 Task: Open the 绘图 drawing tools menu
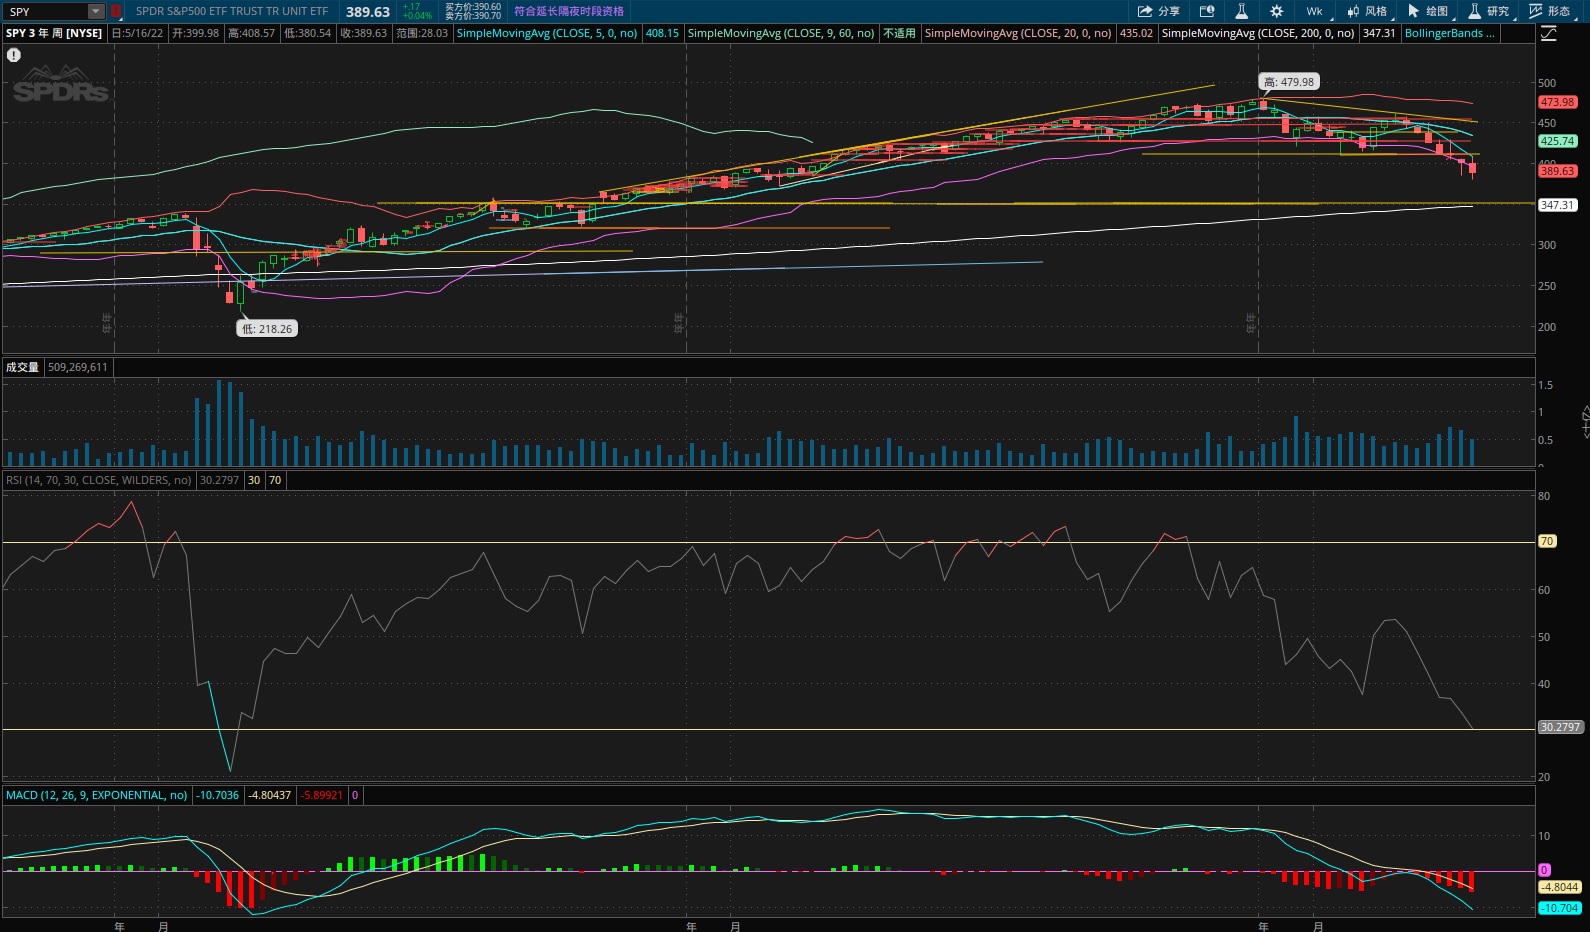pyautogui.click(x=1428, y=11)
